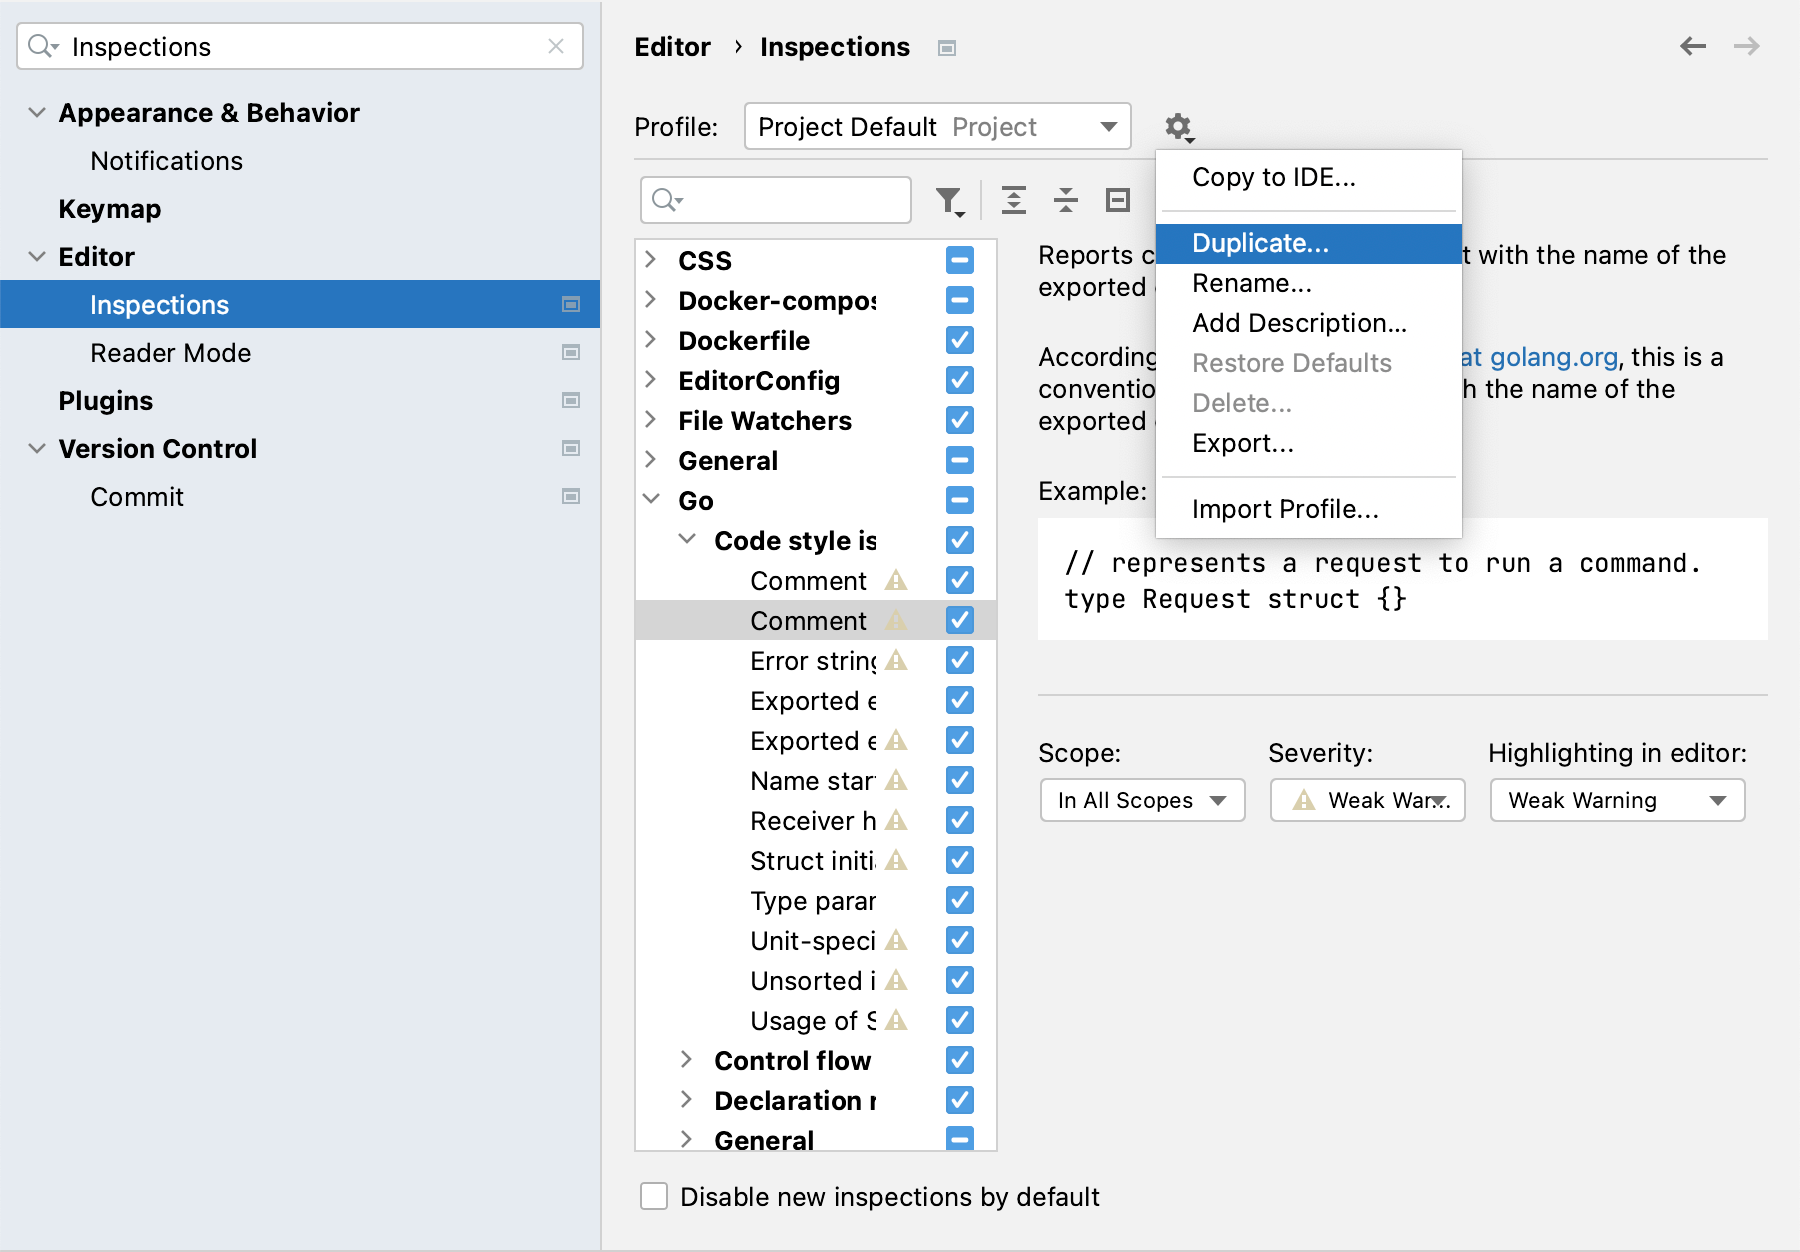
Task: Expand the CSS inspection group
Action: click(651, 260)
